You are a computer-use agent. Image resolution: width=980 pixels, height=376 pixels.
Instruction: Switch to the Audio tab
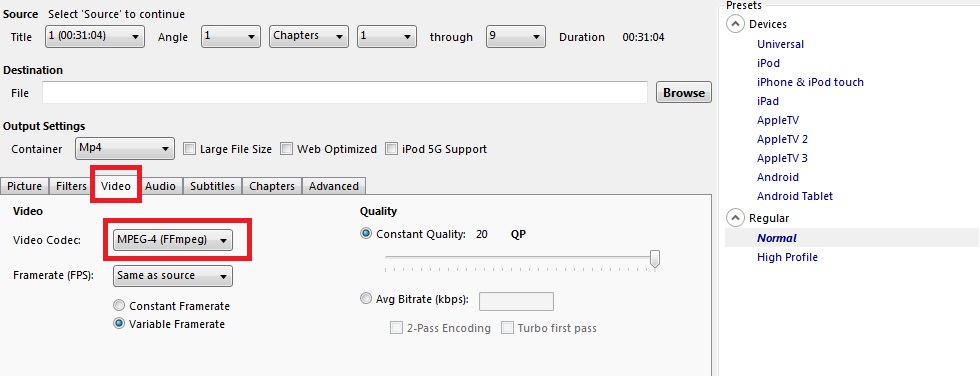[161, 186]
